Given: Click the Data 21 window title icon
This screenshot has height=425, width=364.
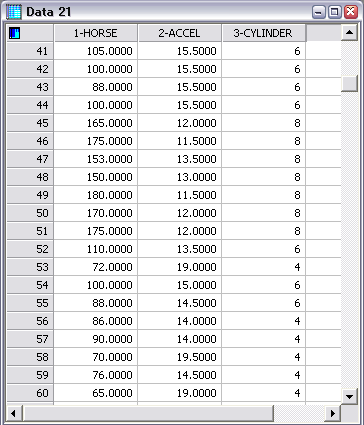Looking at the screenshot, I should pos(14,12).
